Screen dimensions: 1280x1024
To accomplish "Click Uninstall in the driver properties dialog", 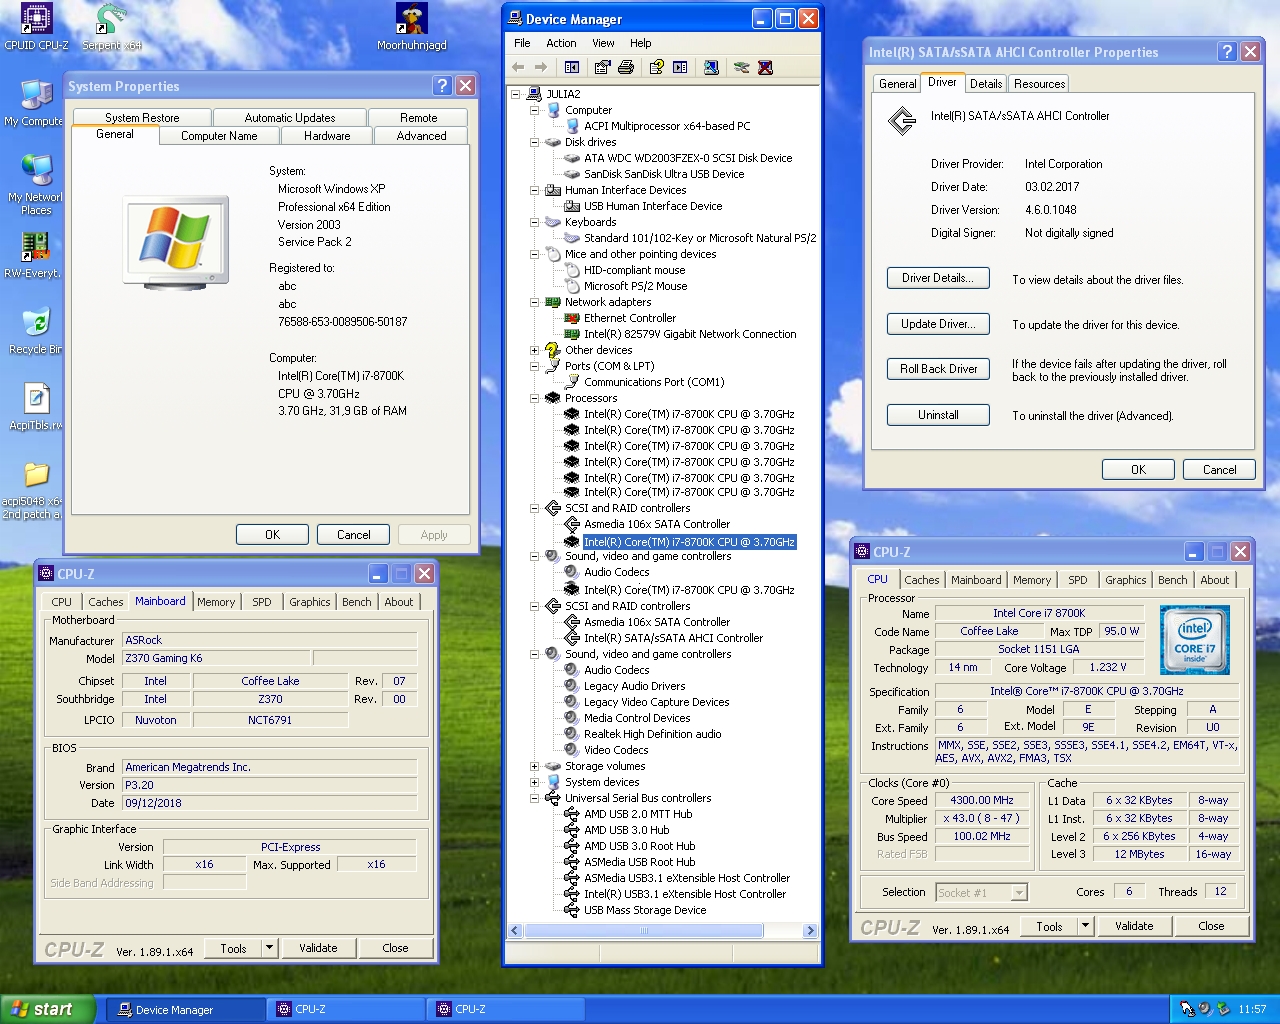I will (938, 415).
